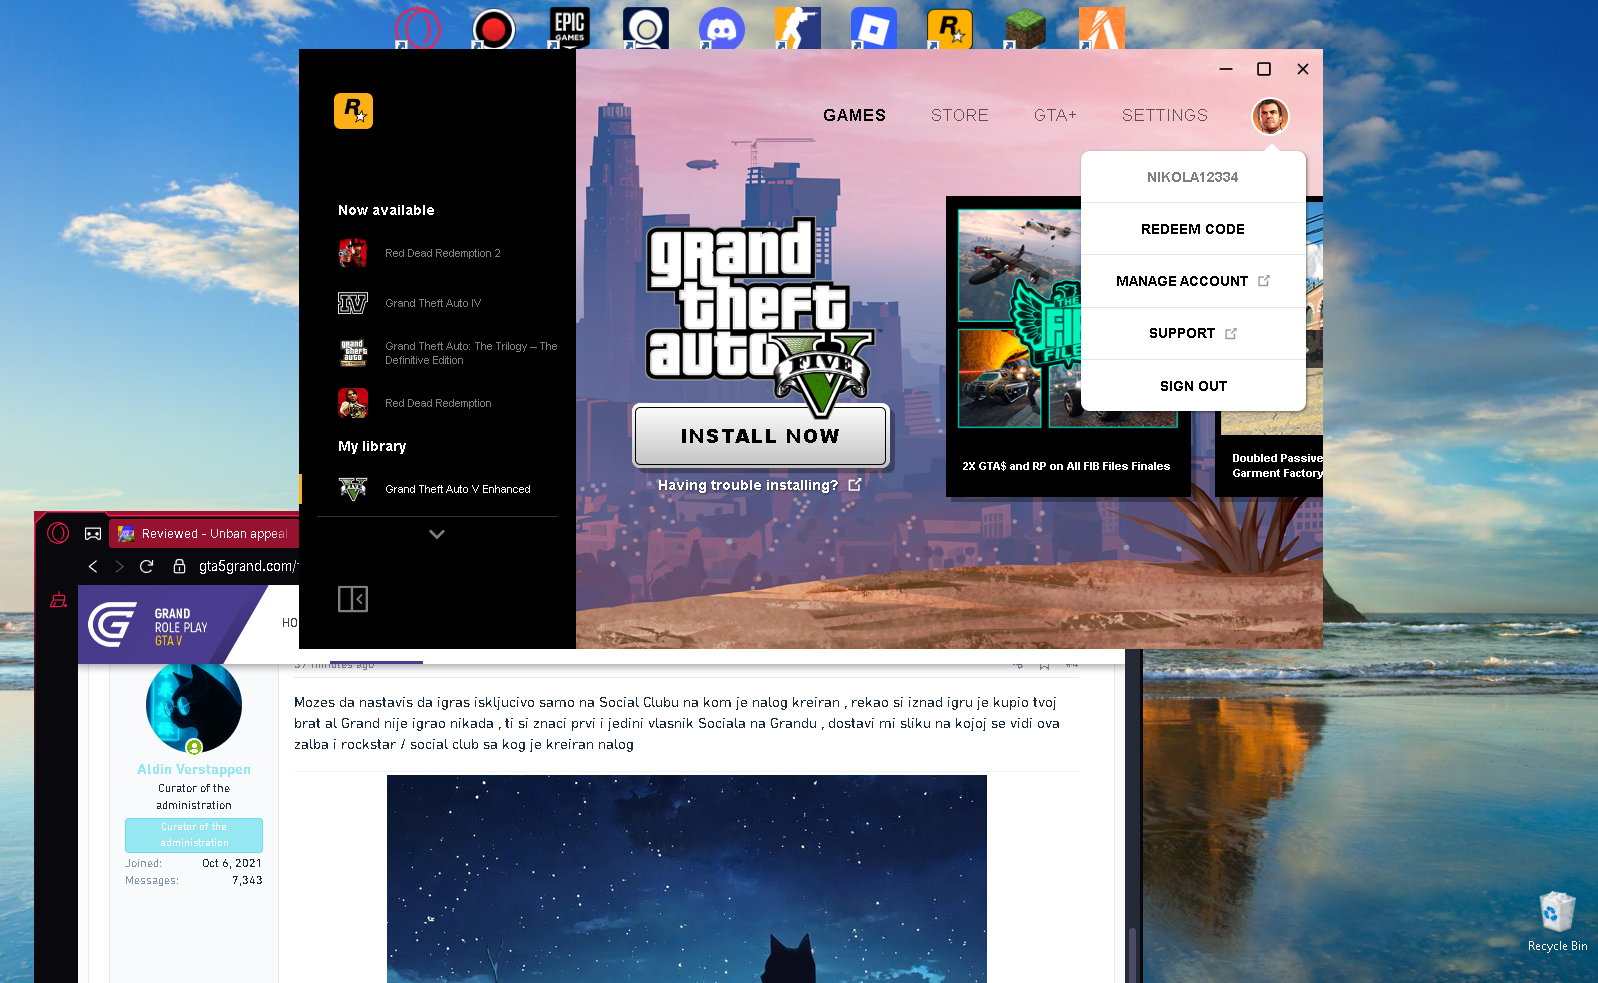
Task: Open the Having trouble installing link
Action: 748,485
